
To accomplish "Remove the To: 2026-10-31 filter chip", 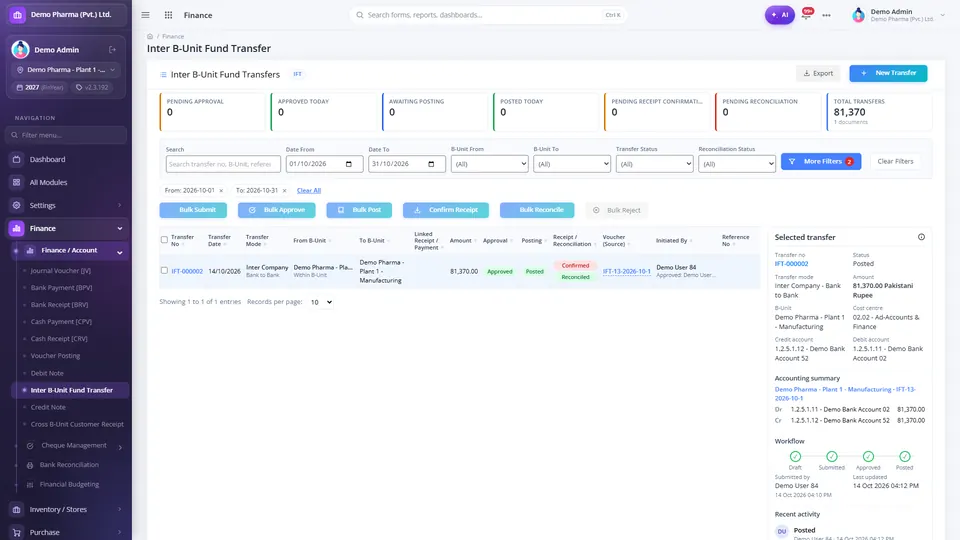I will (x=285, y=191).
